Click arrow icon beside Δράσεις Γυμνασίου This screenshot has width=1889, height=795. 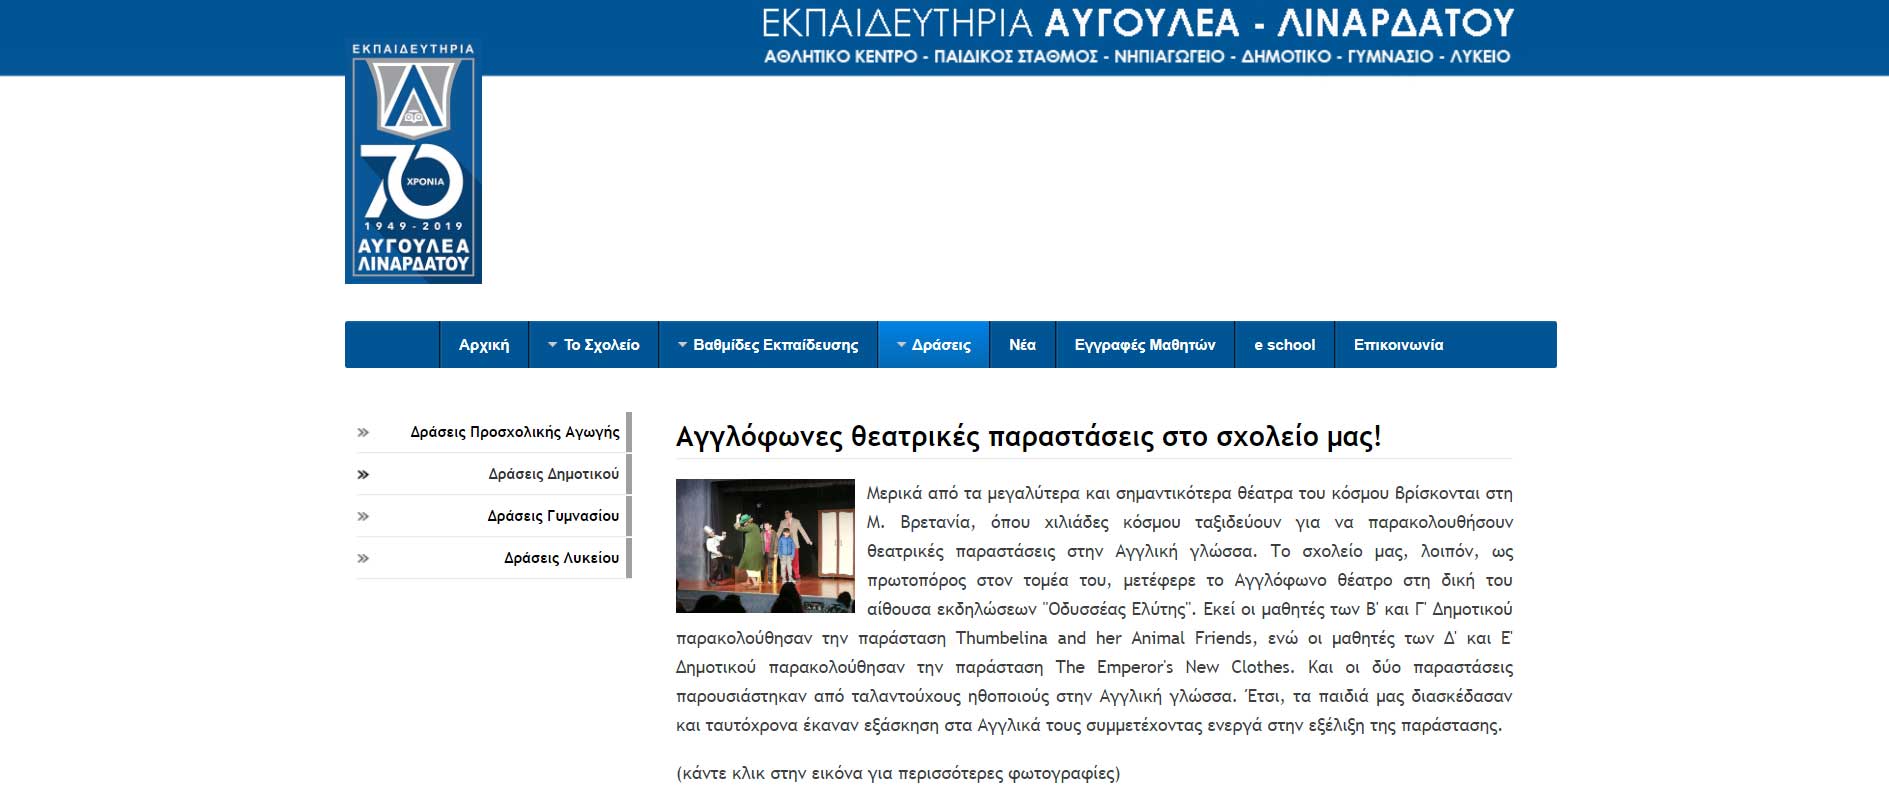[363, 517]
